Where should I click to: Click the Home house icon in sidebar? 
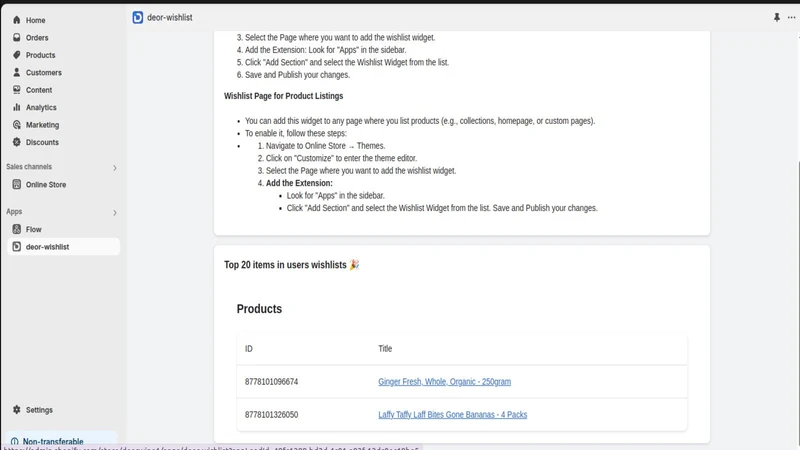pyautogui.click(x=17, y=20)
